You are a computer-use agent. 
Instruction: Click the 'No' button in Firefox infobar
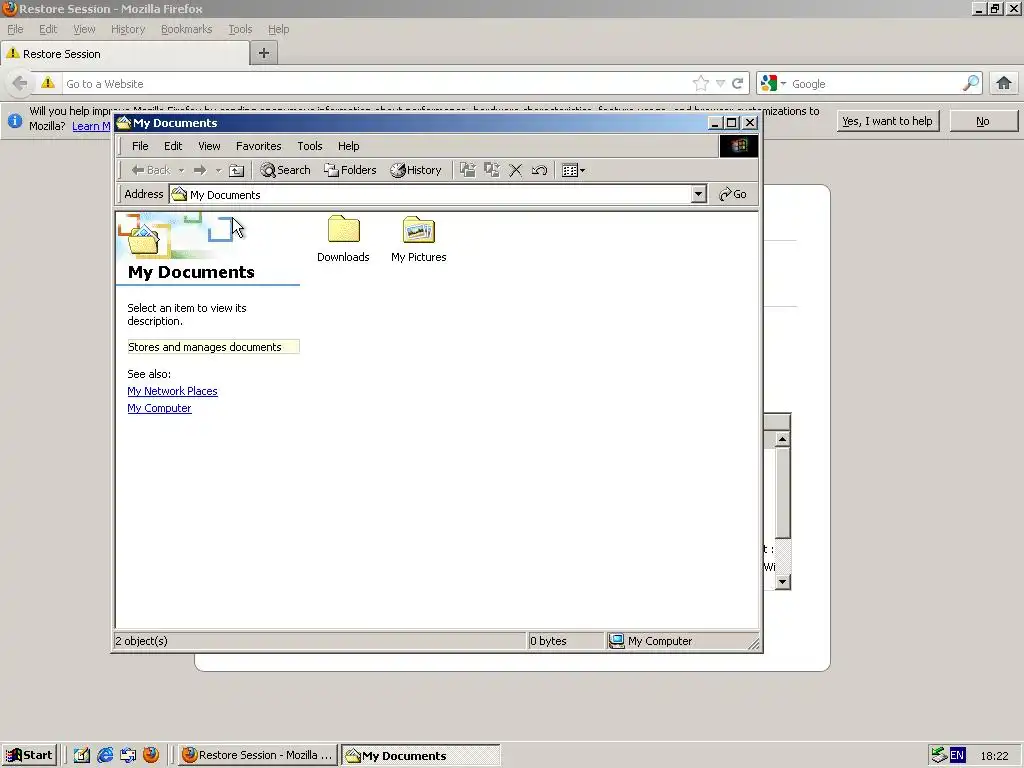[x=983, y=121]
